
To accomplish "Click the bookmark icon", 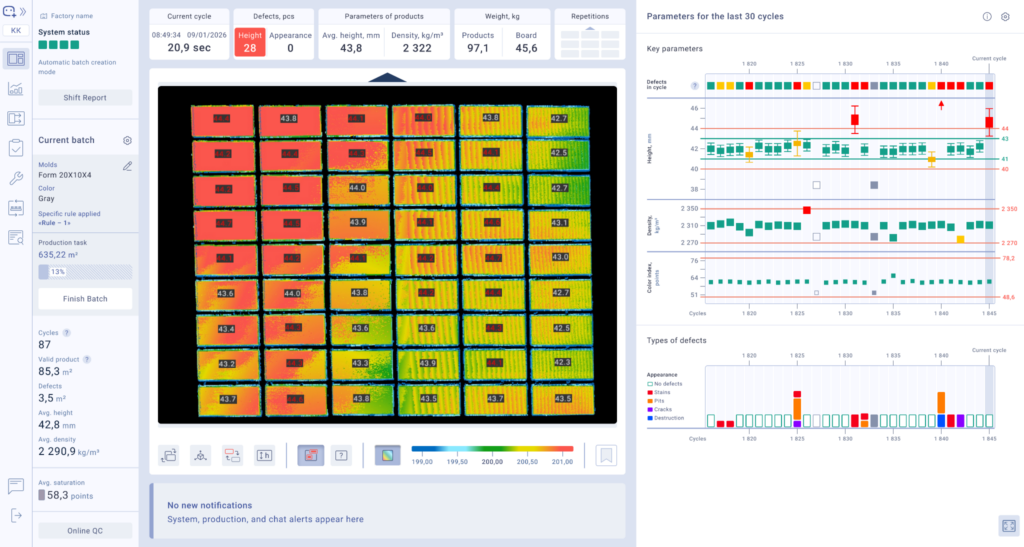I will point(606,455).
